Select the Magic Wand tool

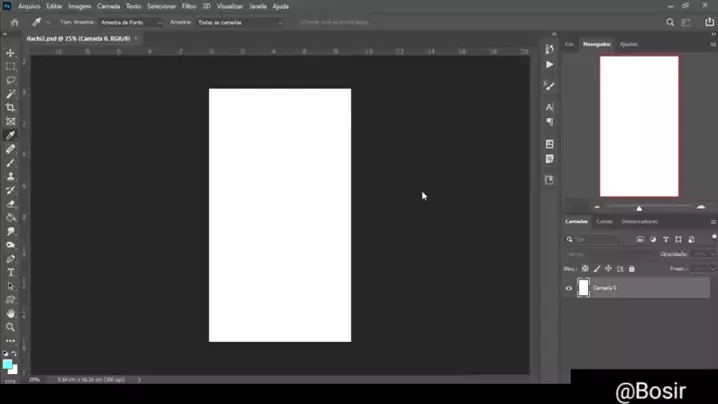tap(11, 94)
